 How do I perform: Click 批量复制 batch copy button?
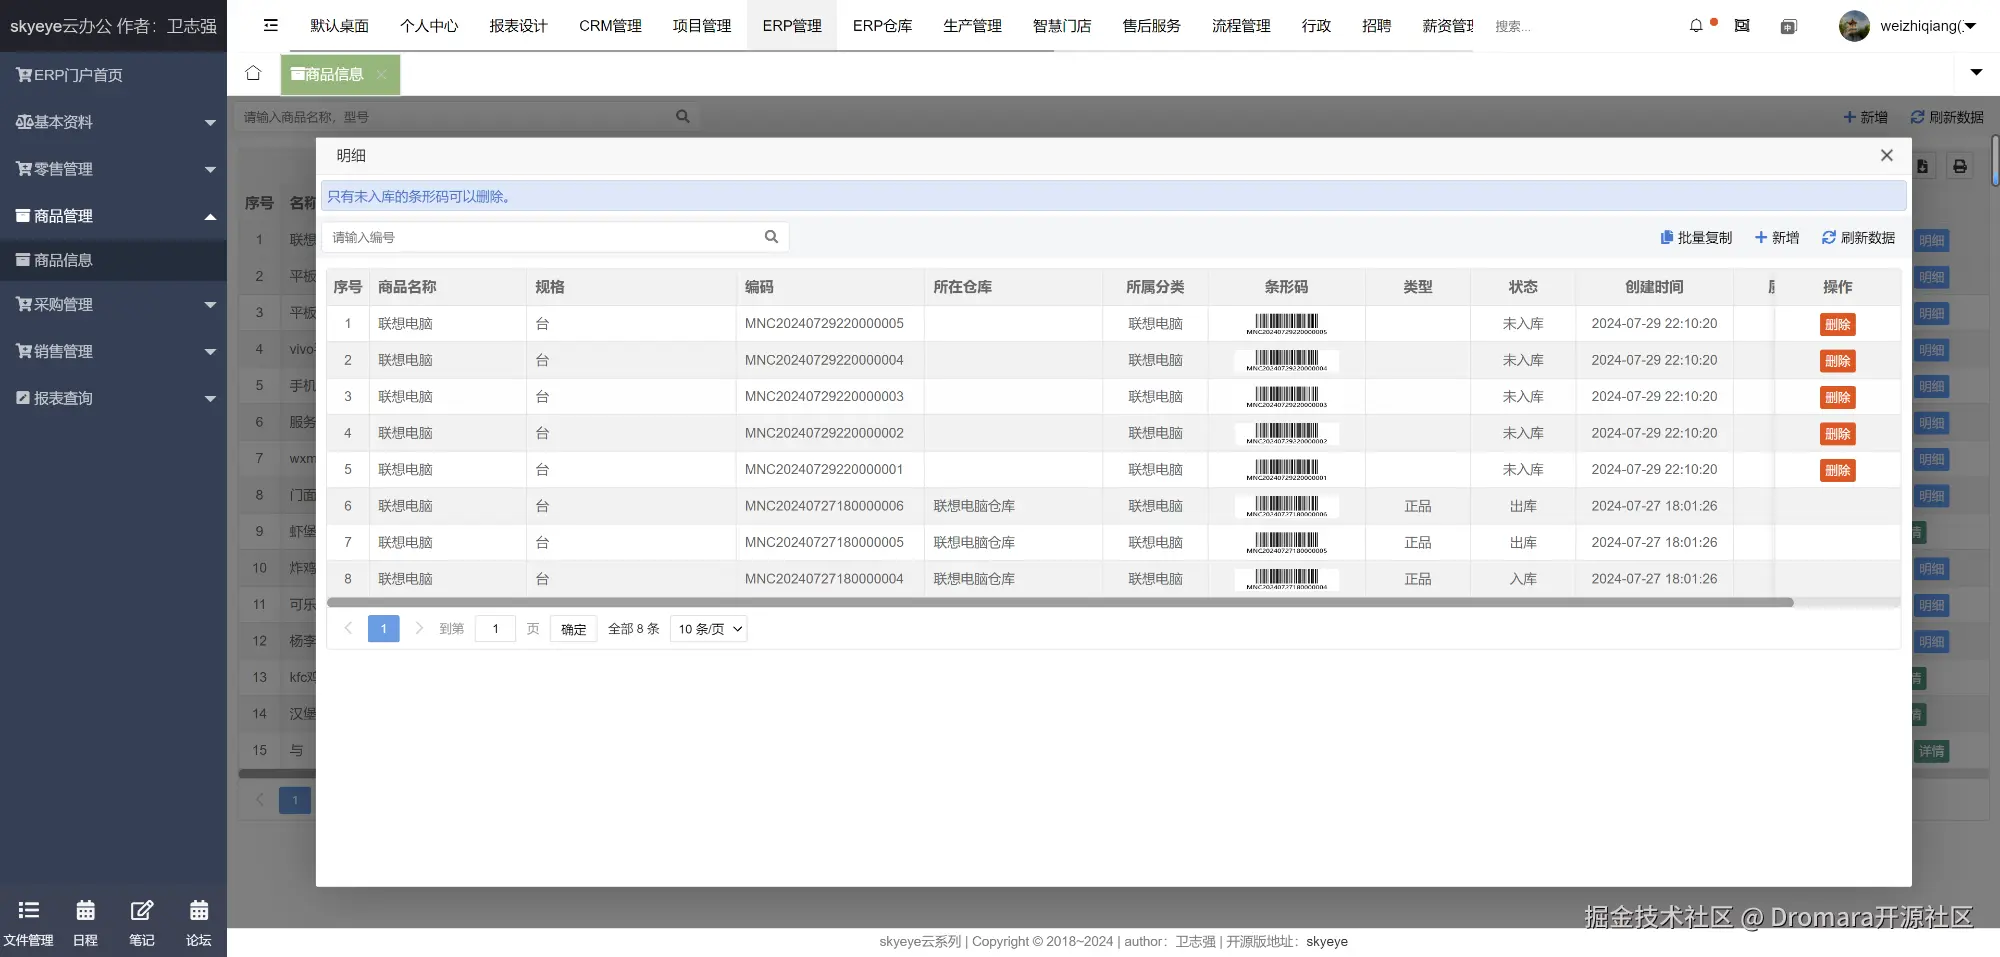[x=1696, y=238]
